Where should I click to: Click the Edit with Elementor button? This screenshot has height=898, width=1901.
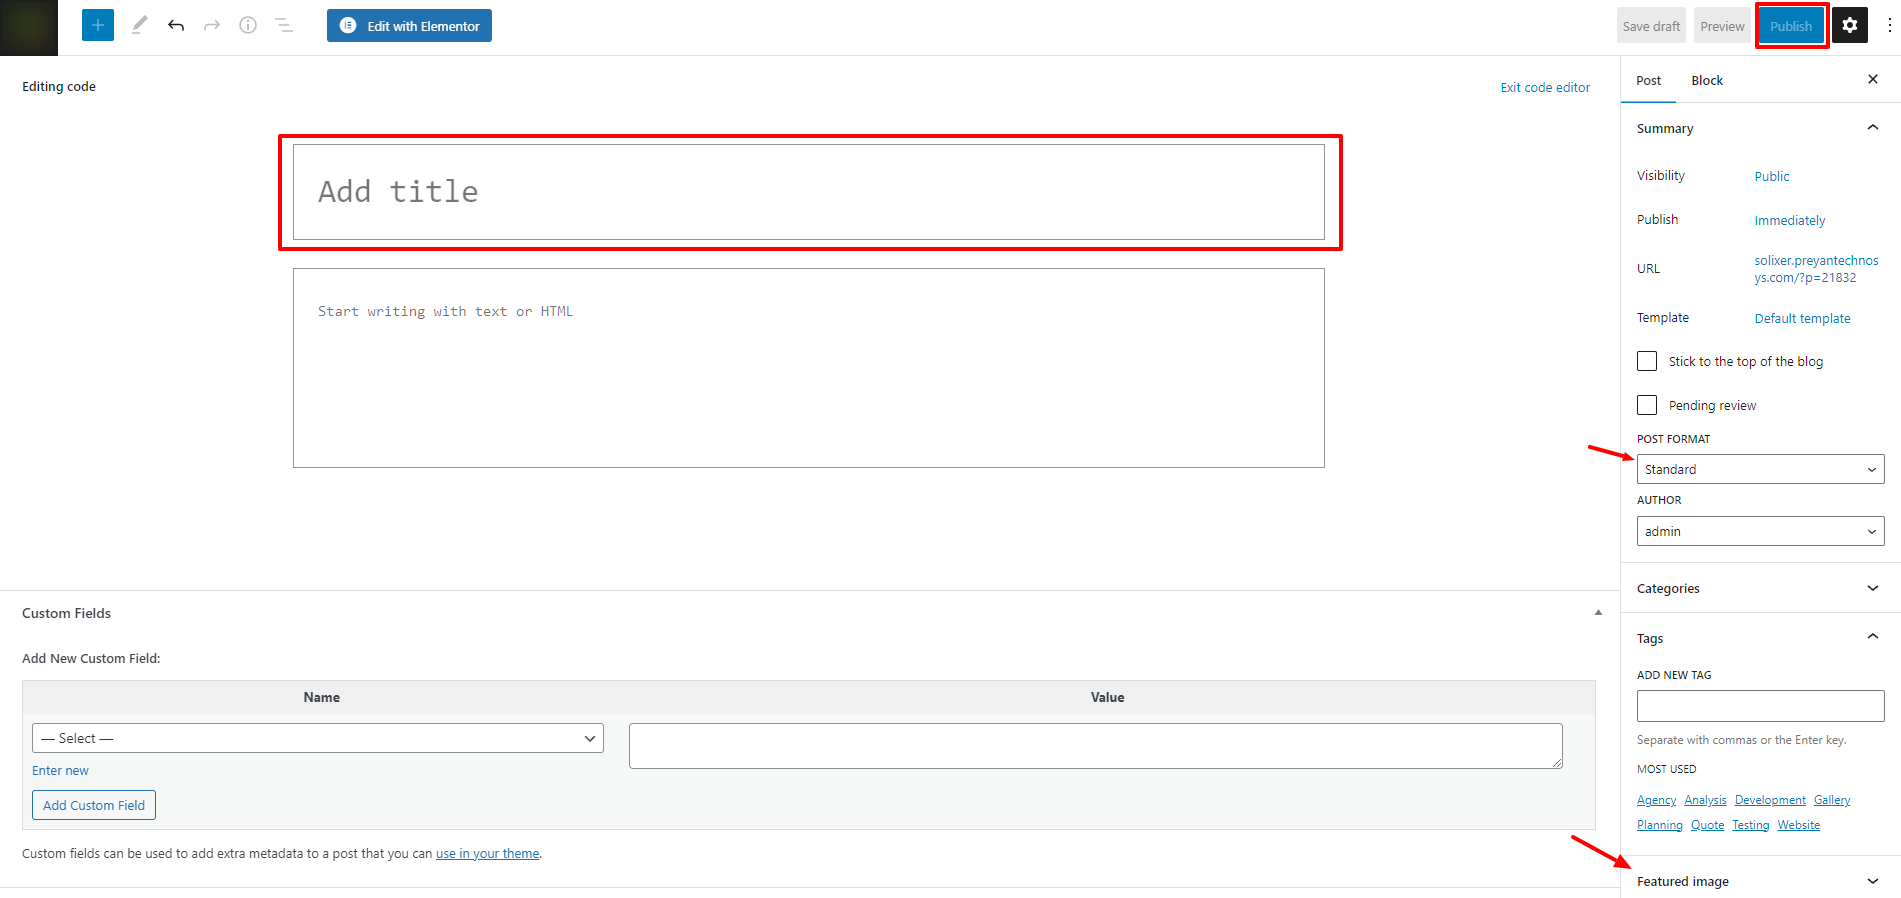tap(409, 26)
